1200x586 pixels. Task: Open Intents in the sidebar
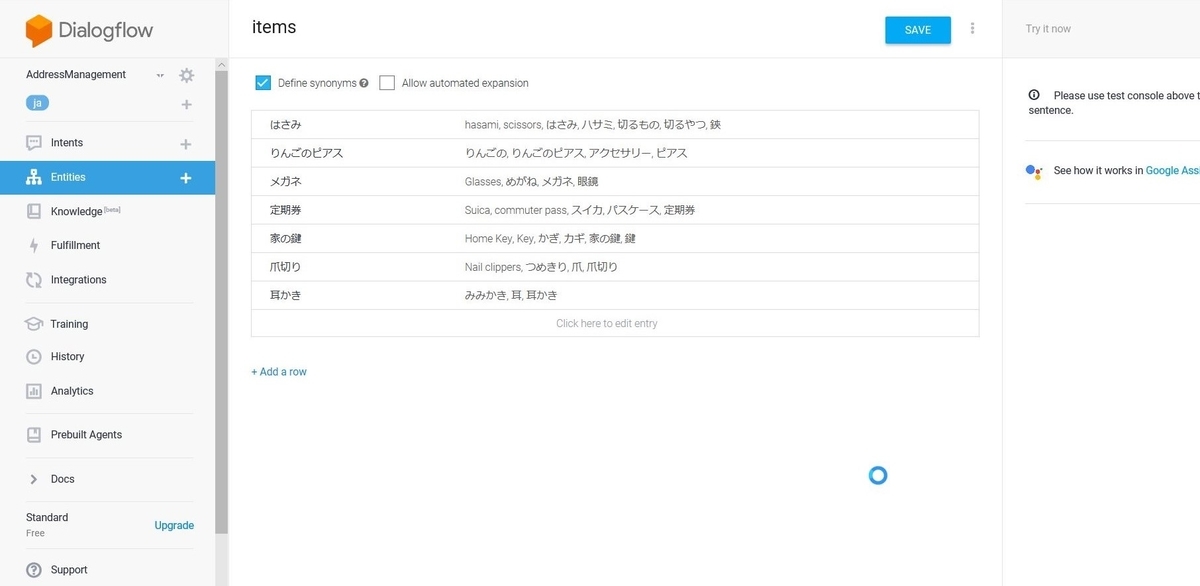(x=67, y=143)
